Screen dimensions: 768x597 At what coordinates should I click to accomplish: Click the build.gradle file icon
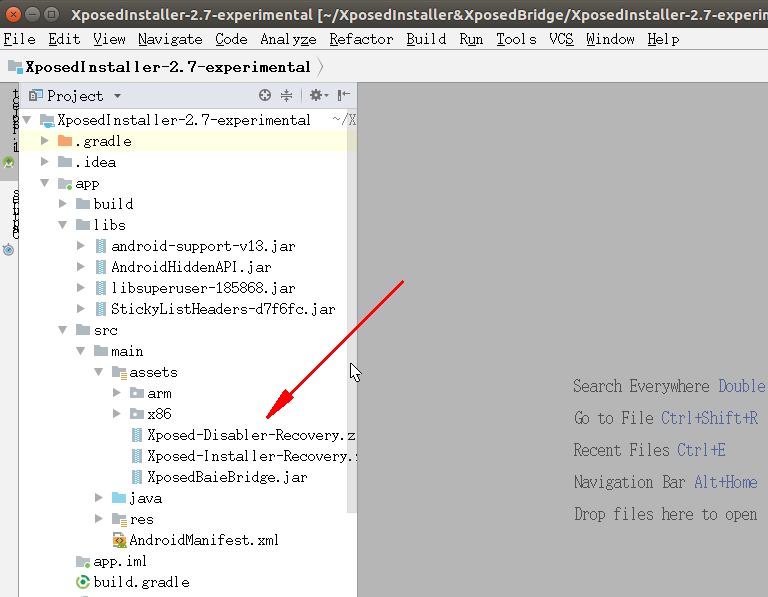click(83, 582)
